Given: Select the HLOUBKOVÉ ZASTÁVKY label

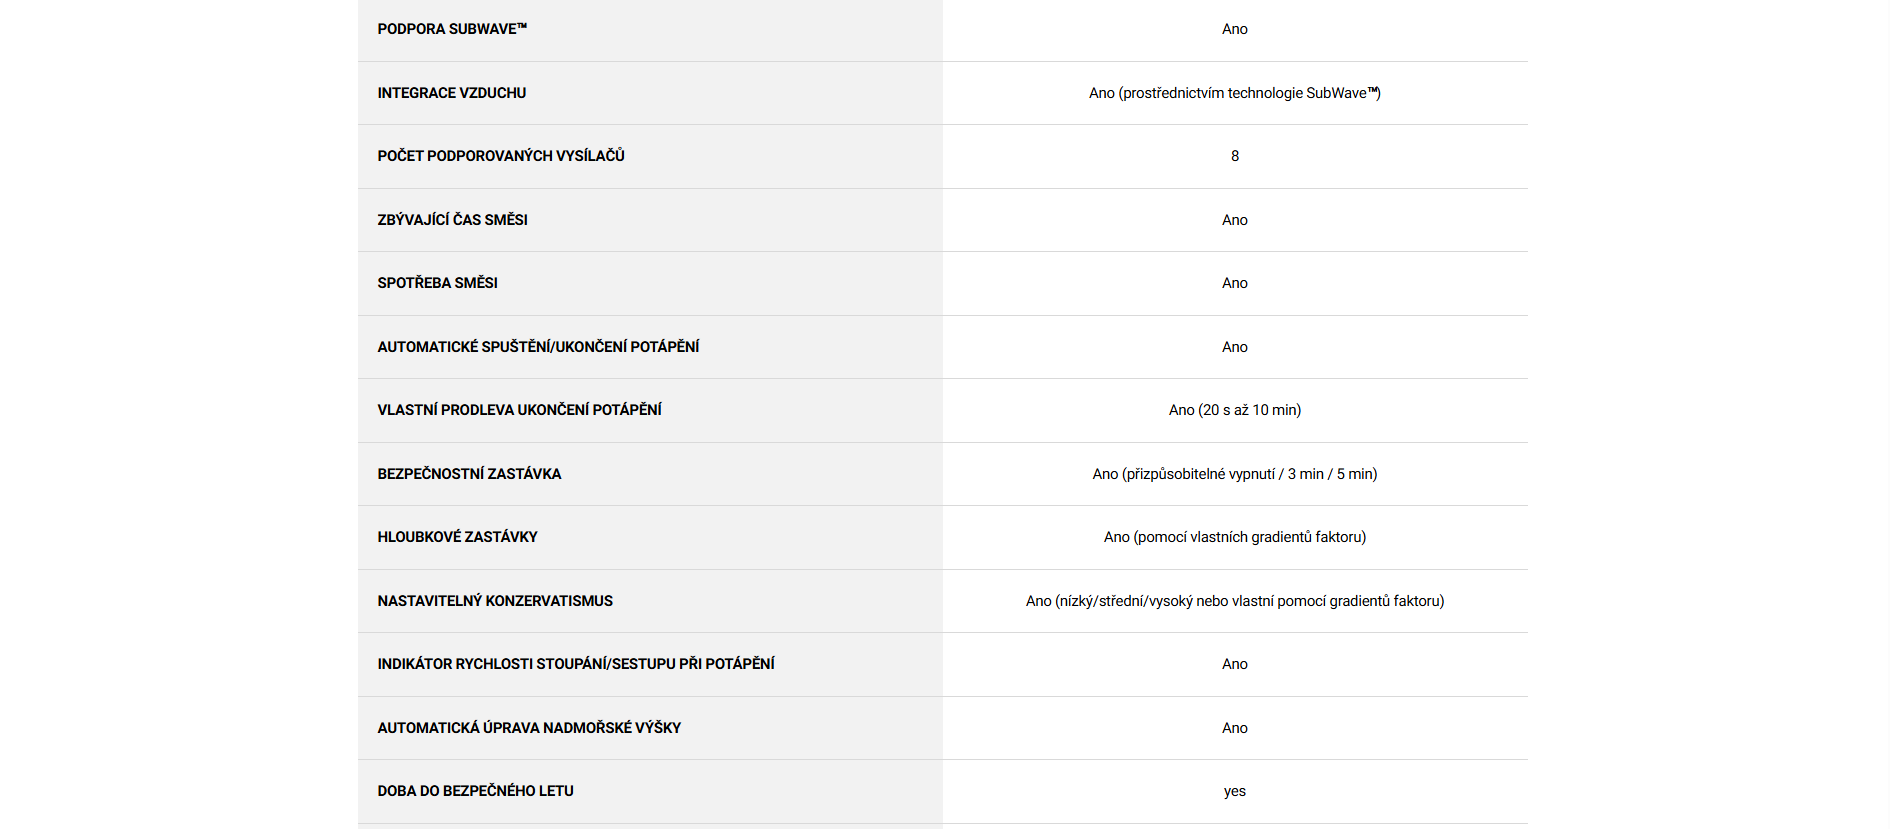Looking at the screenshot, I should click(x=458, y=537).
